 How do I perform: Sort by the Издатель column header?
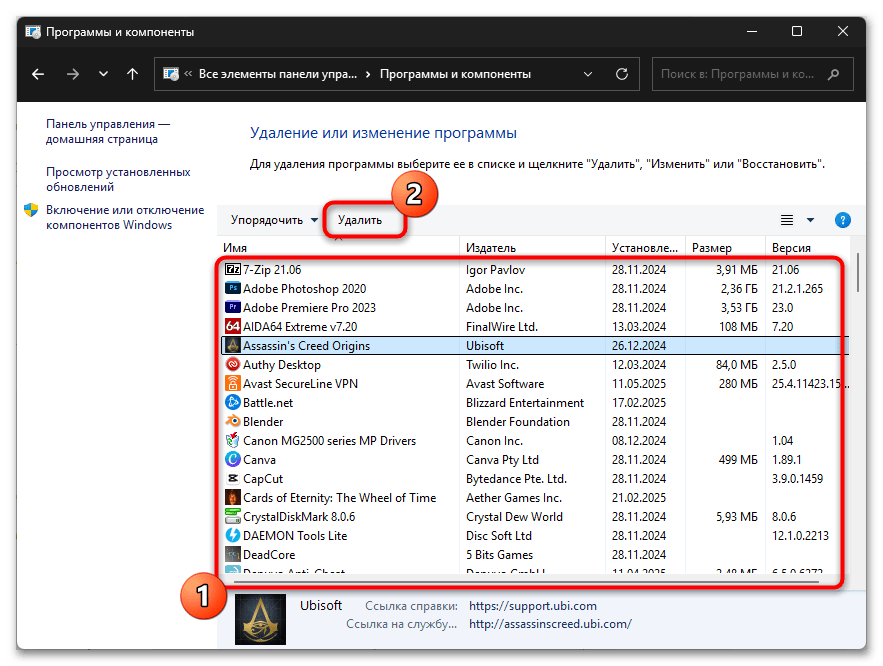[x=532, y=248]
